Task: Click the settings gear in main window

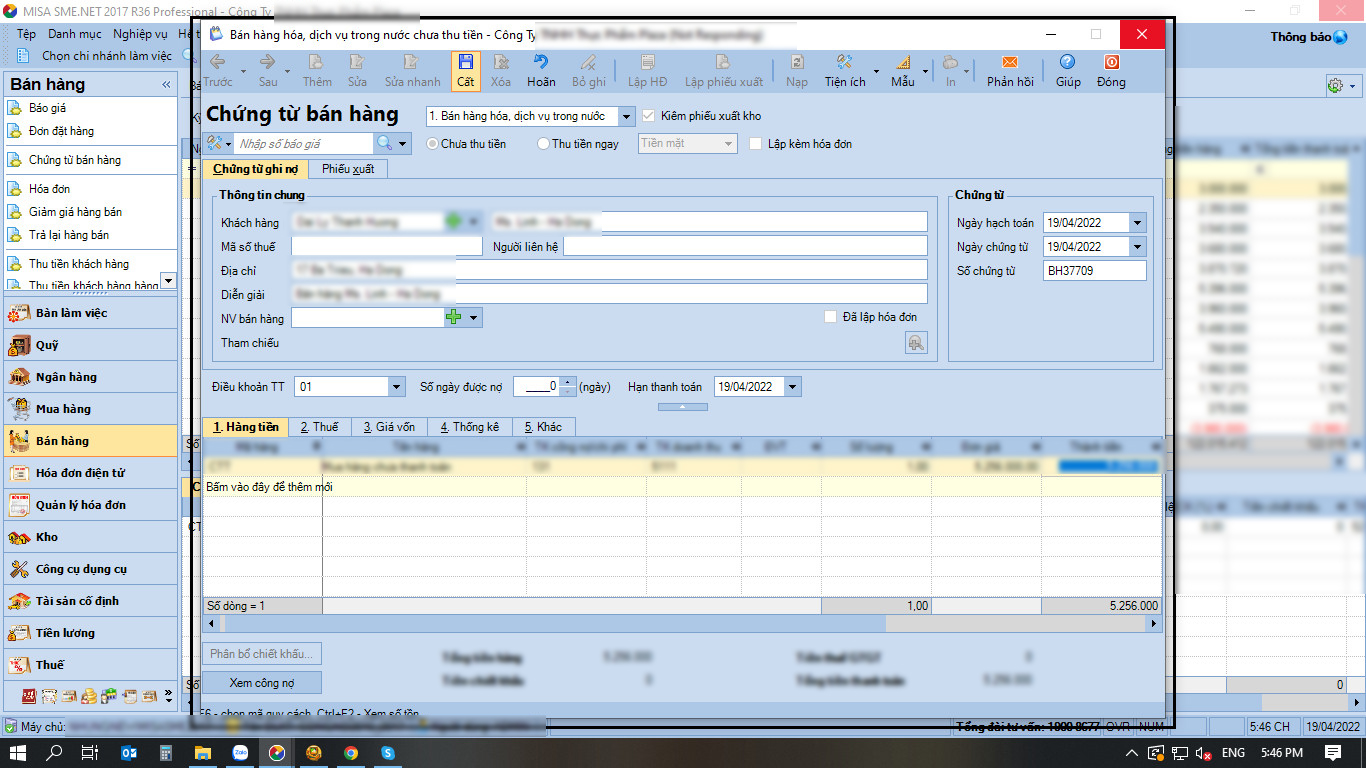Action: pos(1334,86)
